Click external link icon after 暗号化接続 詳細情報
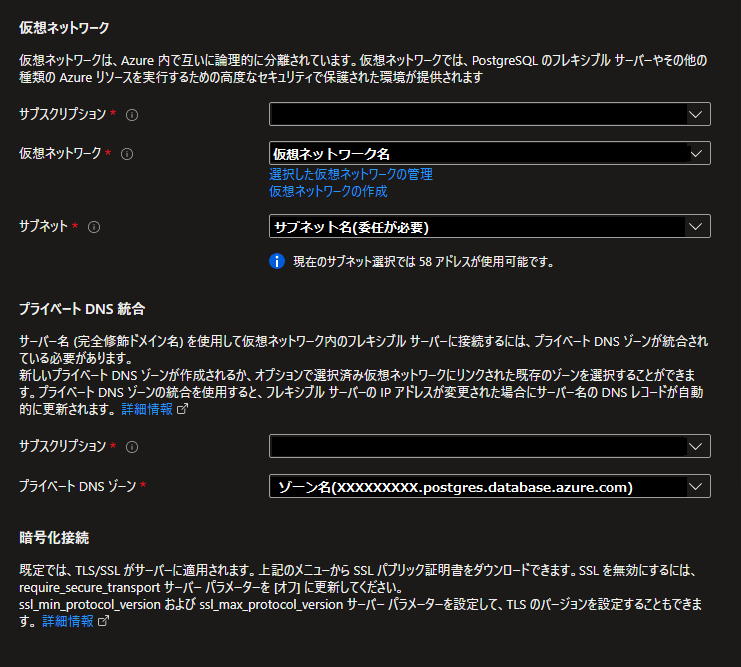741x667 pixels. click(x=103, y=621)
